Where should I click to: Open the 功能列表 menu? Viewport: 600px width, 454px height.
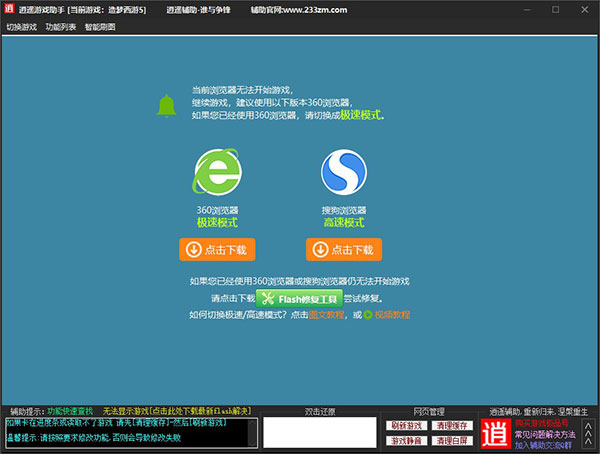coord(61,26)
